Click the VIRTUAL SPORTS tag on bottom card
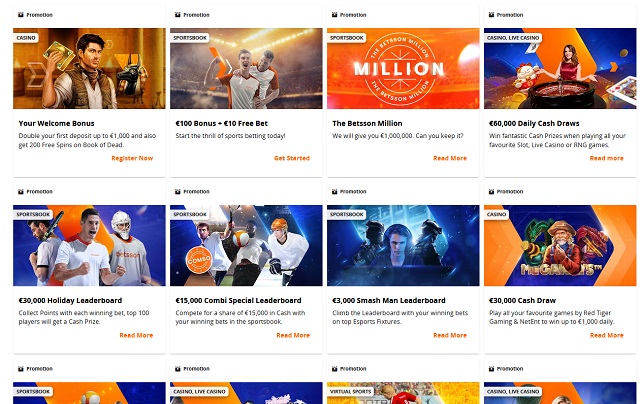640x404 pixels. [x=350, y=391]
